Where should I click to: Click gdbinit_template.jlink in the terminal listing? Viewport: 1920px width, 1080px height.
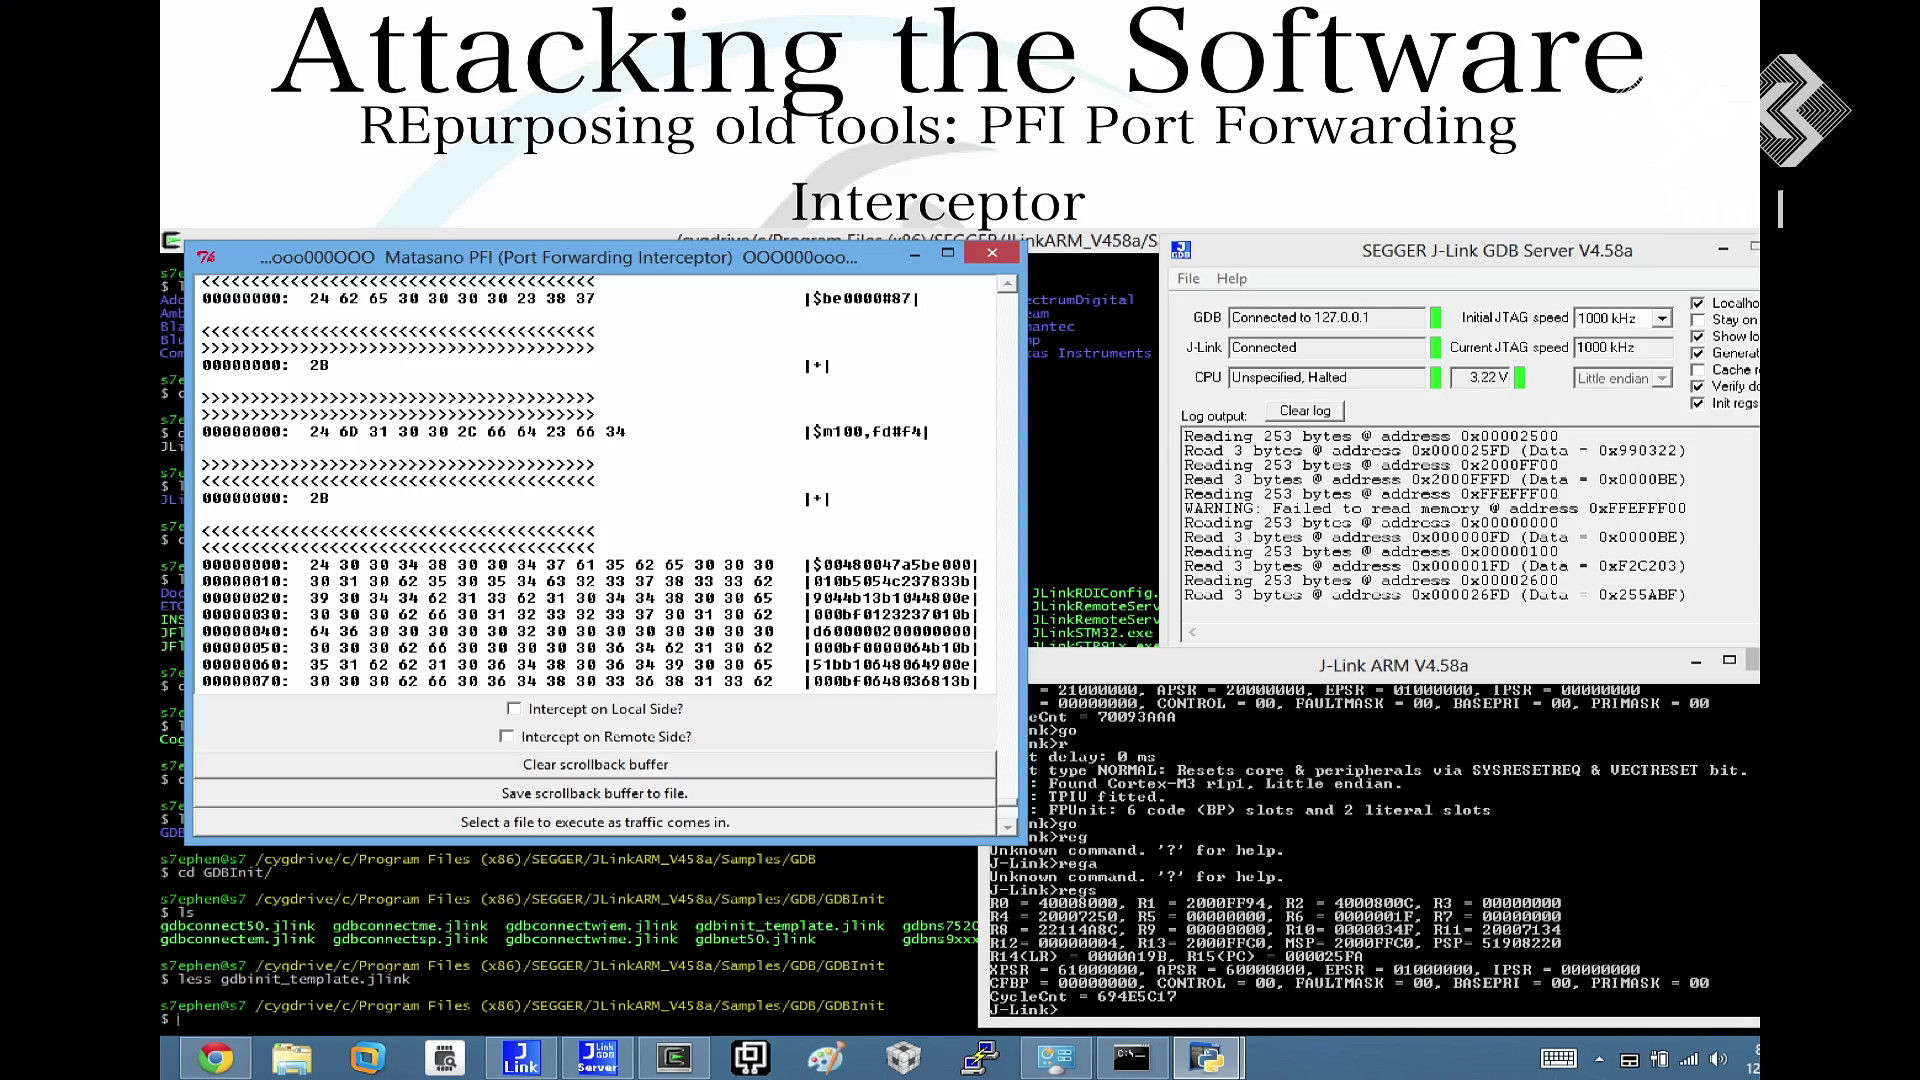click(x=790, y=926)
